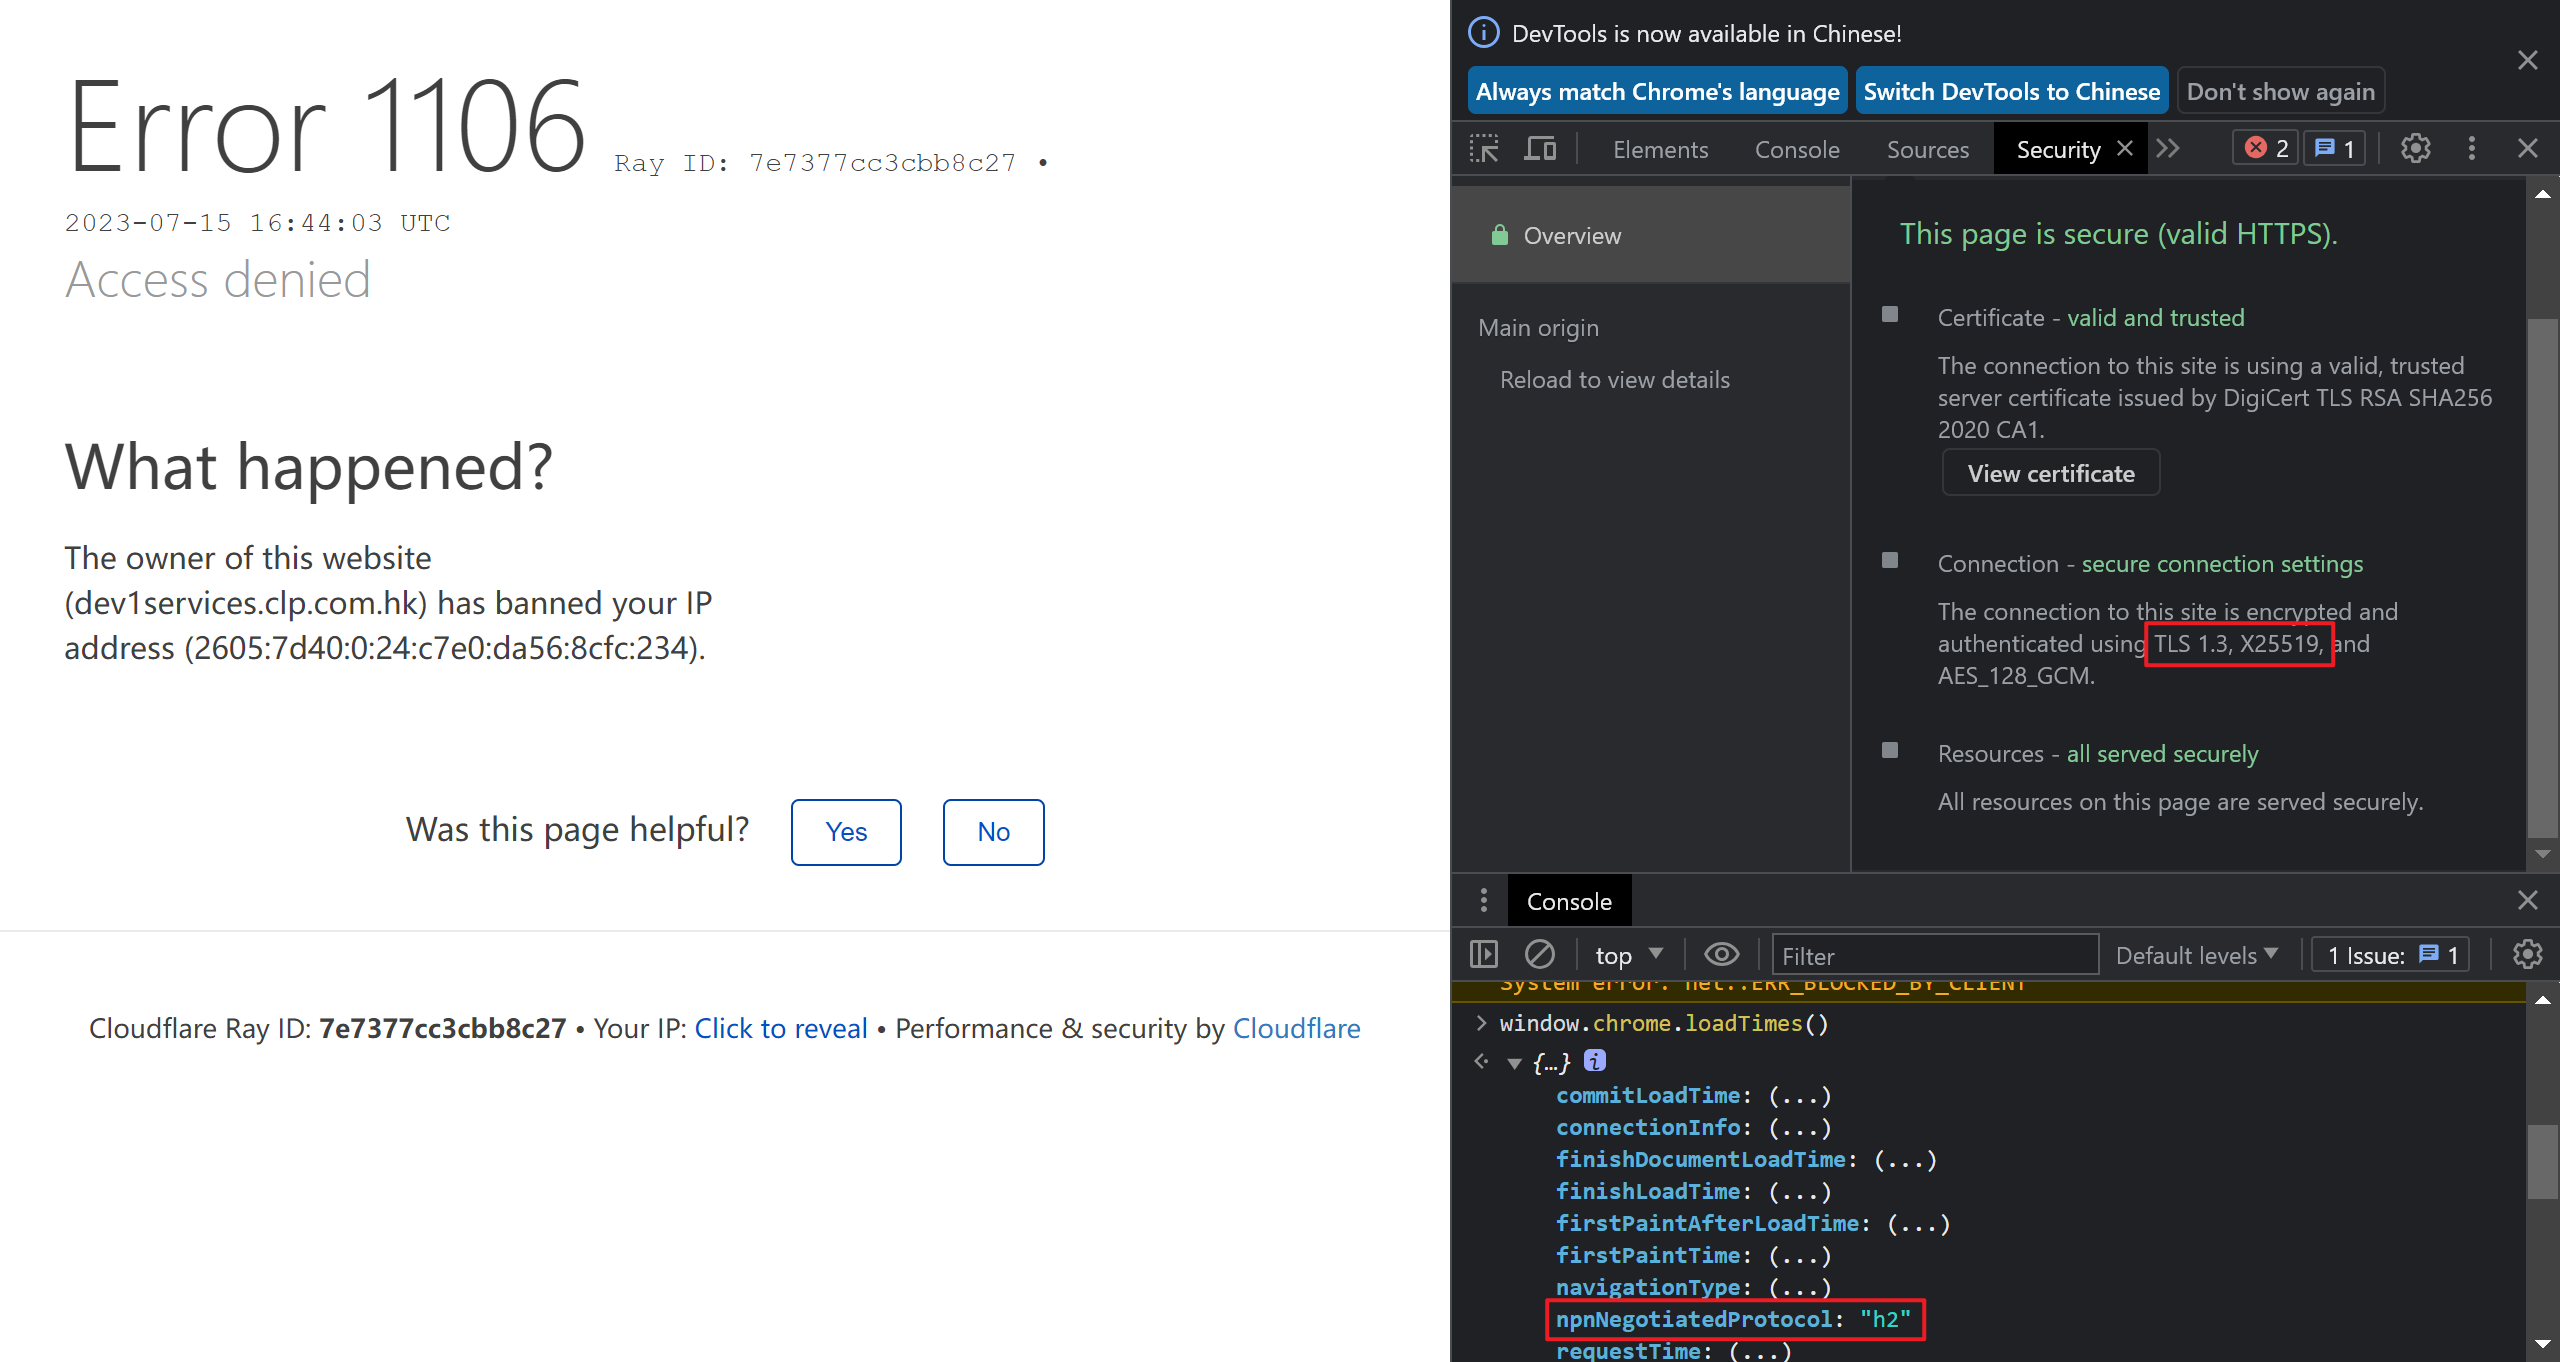Click the console scroll-up arrow

point(2543,1000)
